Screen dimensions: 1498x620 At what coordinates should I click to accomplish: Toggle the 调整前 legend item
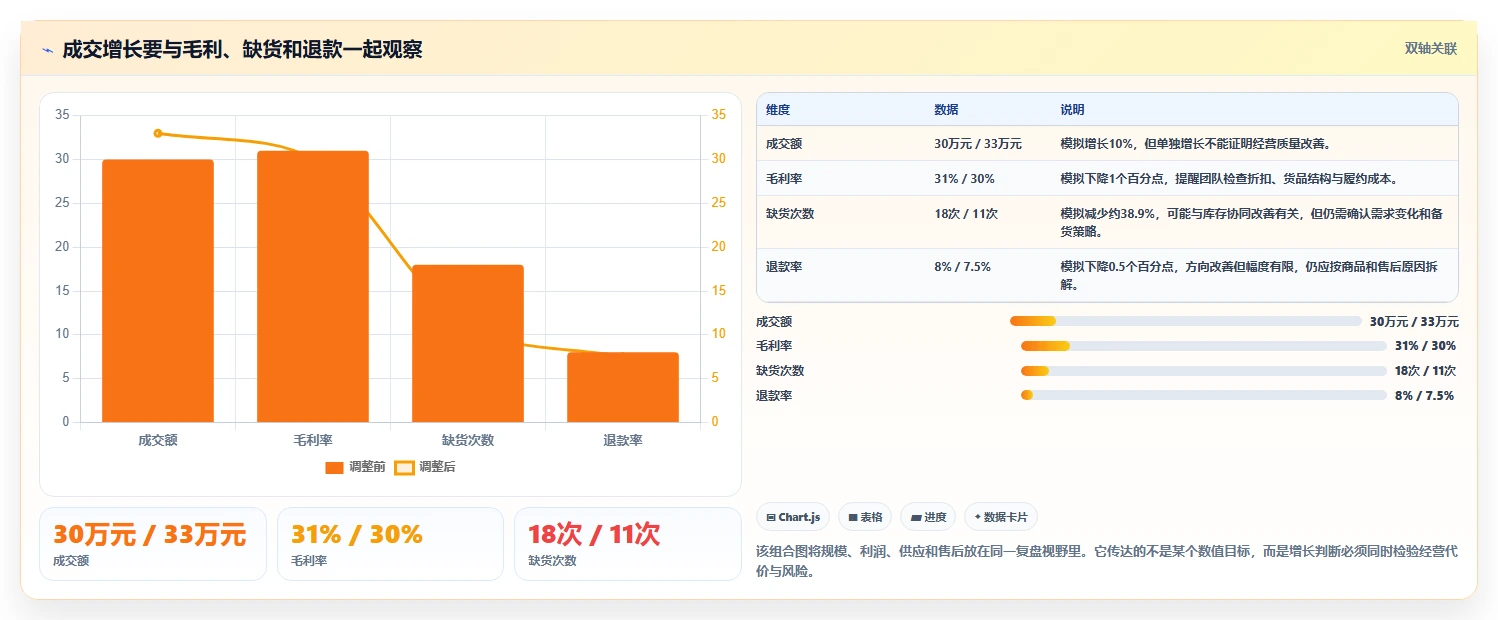[355, 467]
